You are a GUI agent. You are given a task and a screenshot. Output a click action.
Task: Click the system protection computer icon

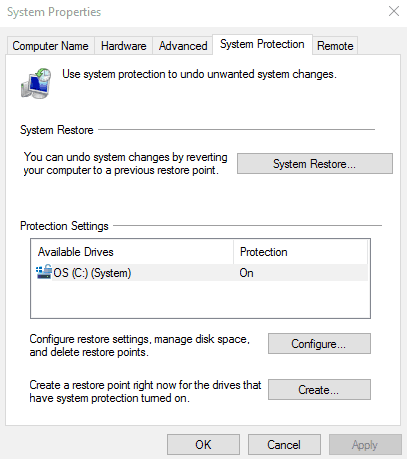tap(36, 83)
